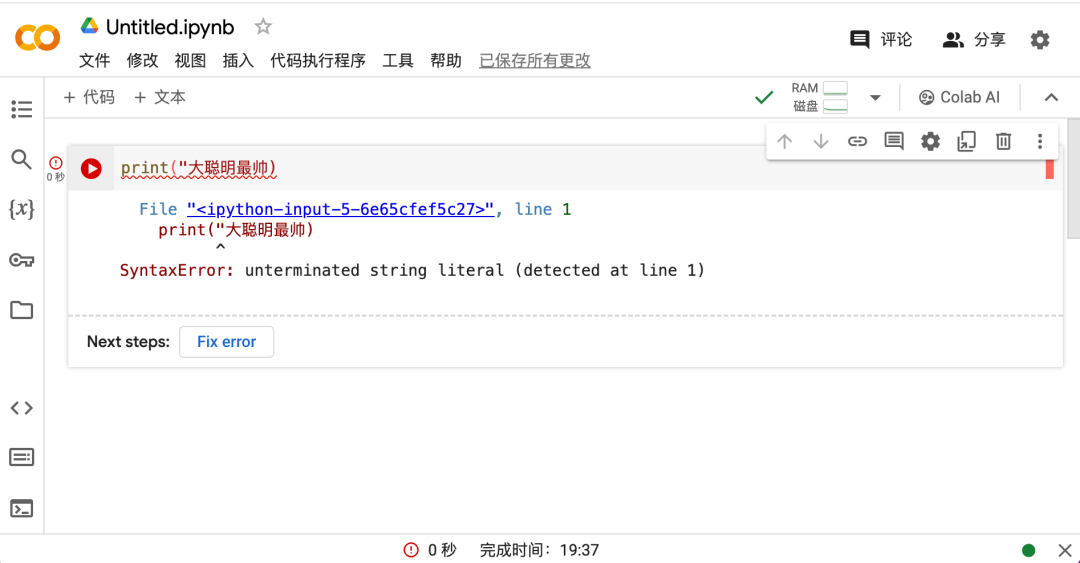Open the RAM and disk resources dropdown arrow
The height and width of the screenshot is (563, 1080).
875,98
